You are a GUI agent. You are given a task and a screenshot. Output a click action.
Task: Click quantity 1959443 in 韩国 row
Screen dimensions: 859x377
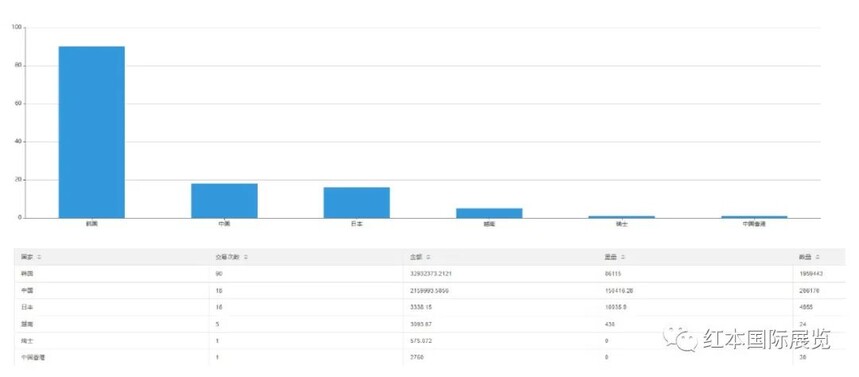click(811, 273)
